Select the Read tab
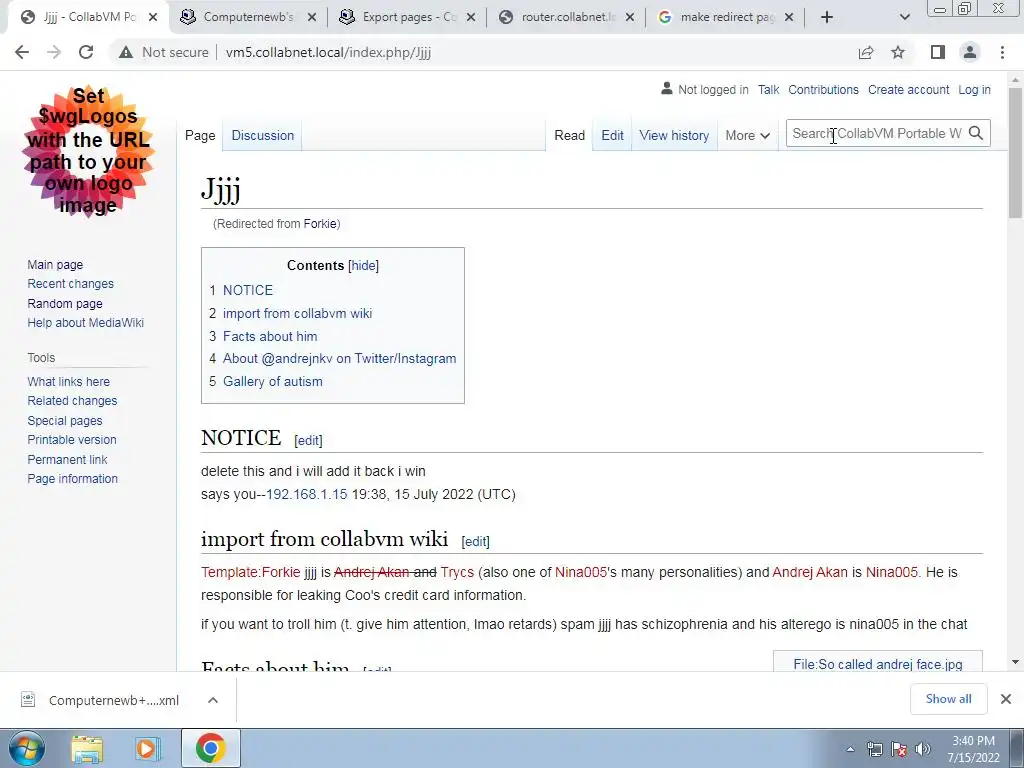 click(569, 135)
